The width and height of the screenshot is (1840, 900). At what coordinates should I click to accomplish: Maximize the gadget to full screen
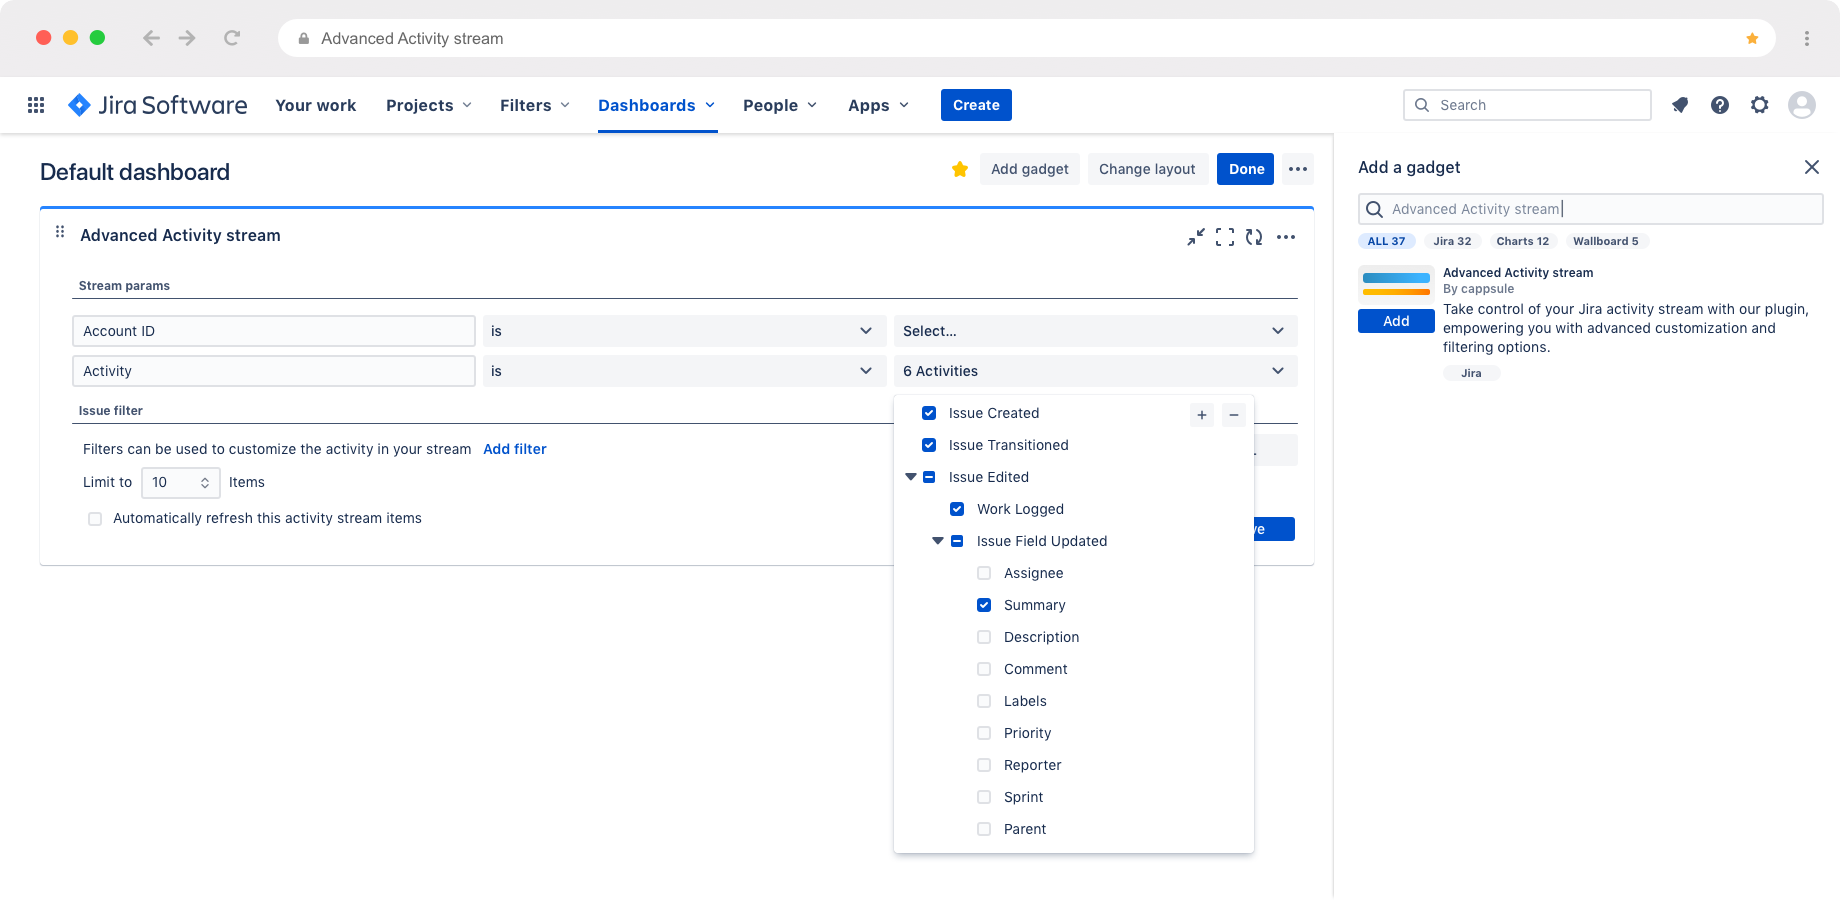tap(1225, 237)
